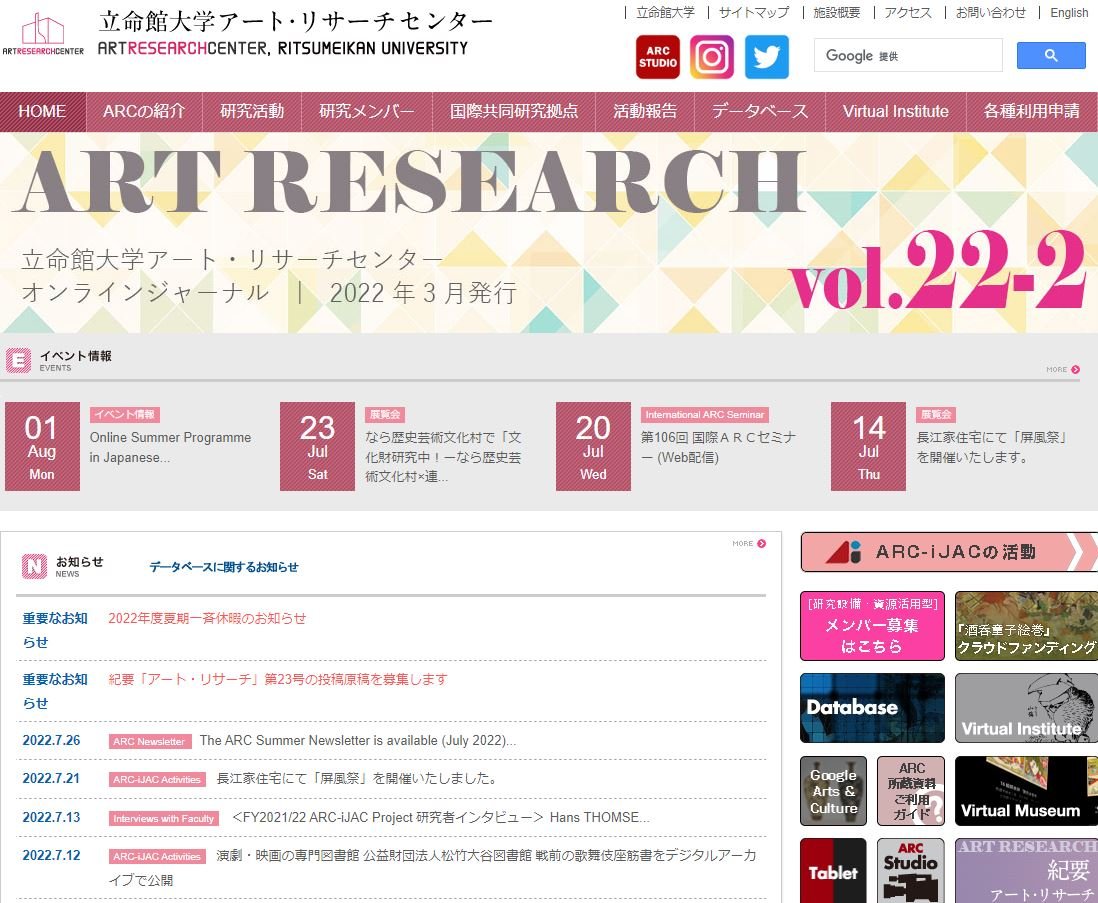This screenshot has width=1098, height=903.
Task: Open the ARC Studio red icon
Action: pos(657,57)
